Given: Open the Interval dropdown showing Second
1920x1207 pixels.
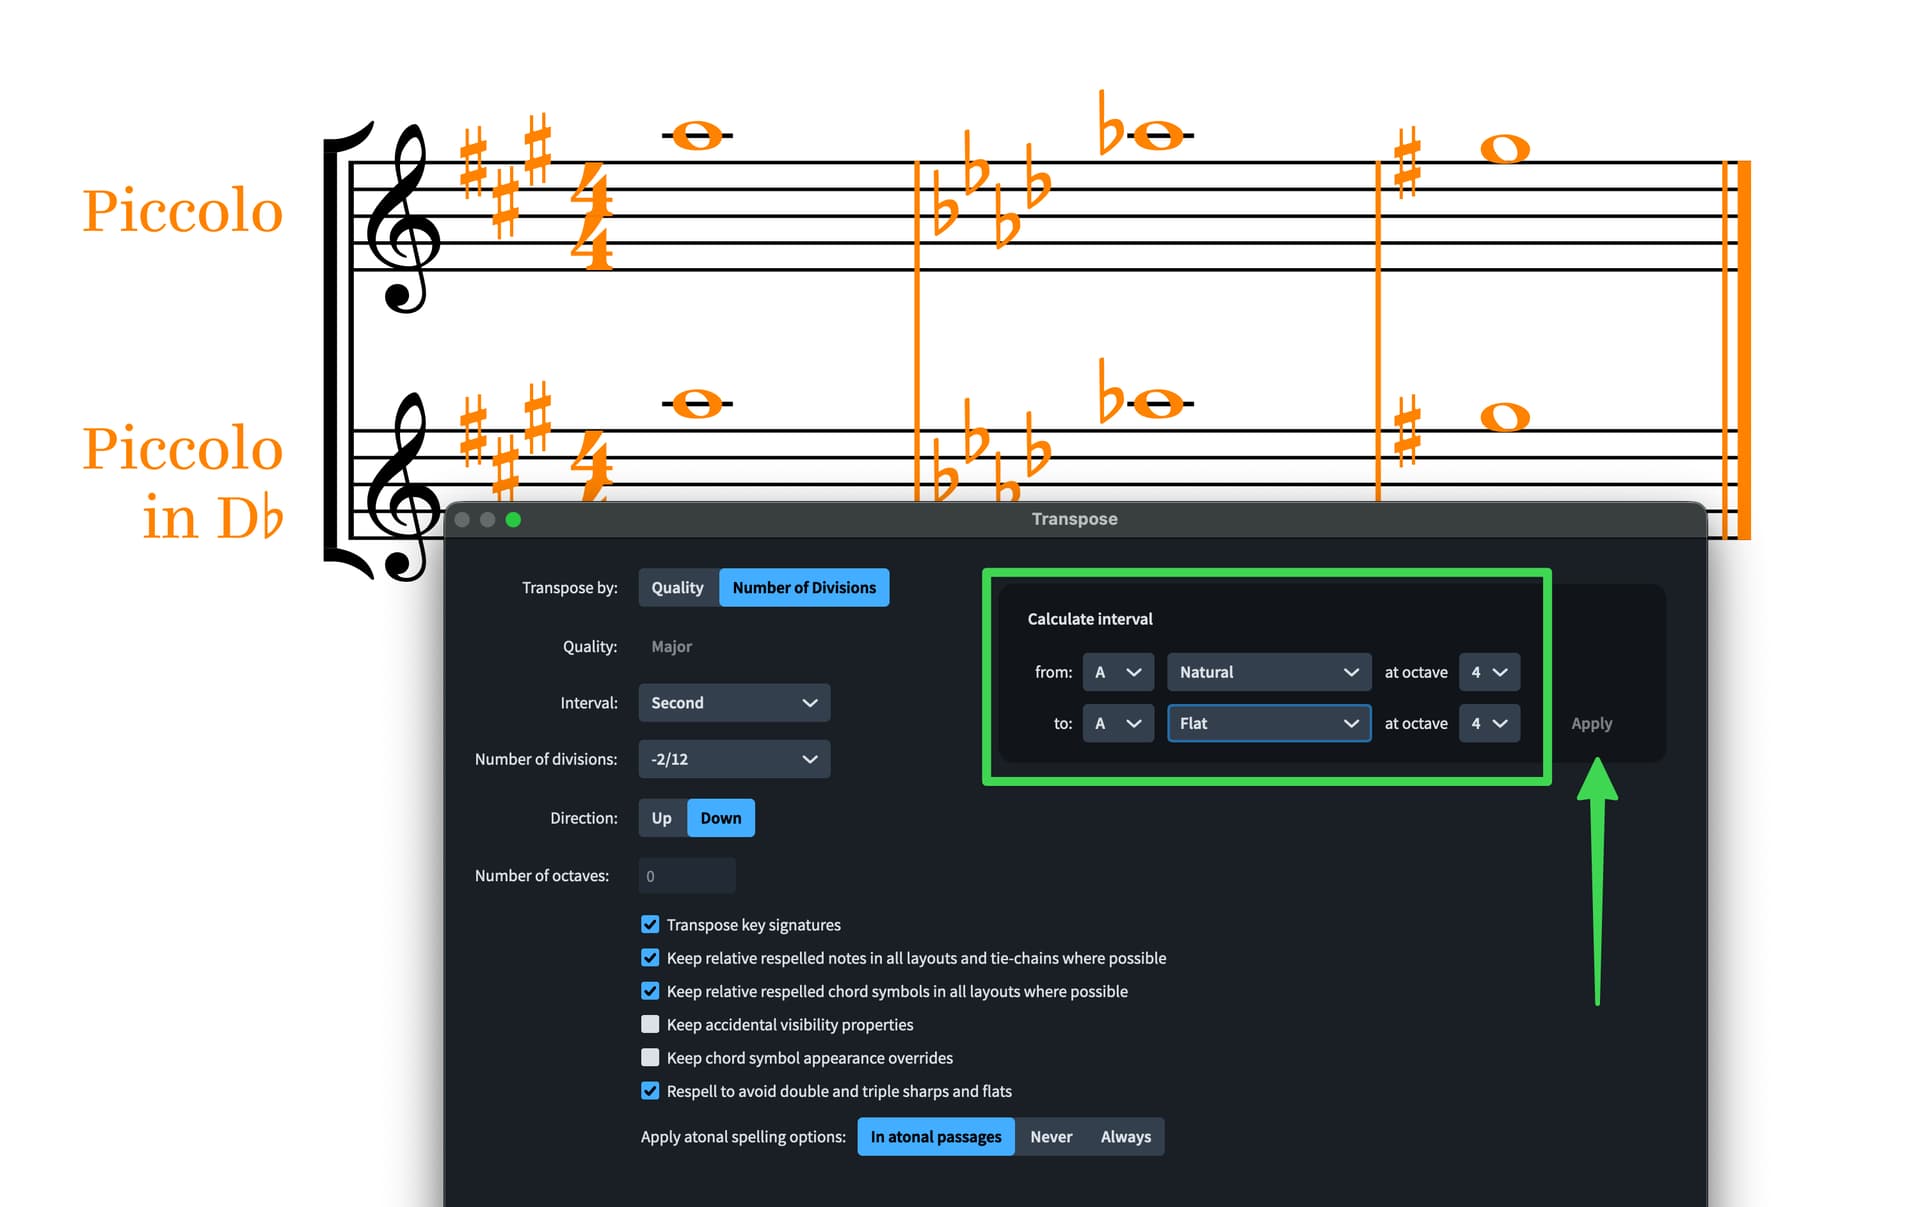Looking at the screenshot, I should [x=734, y=703].
